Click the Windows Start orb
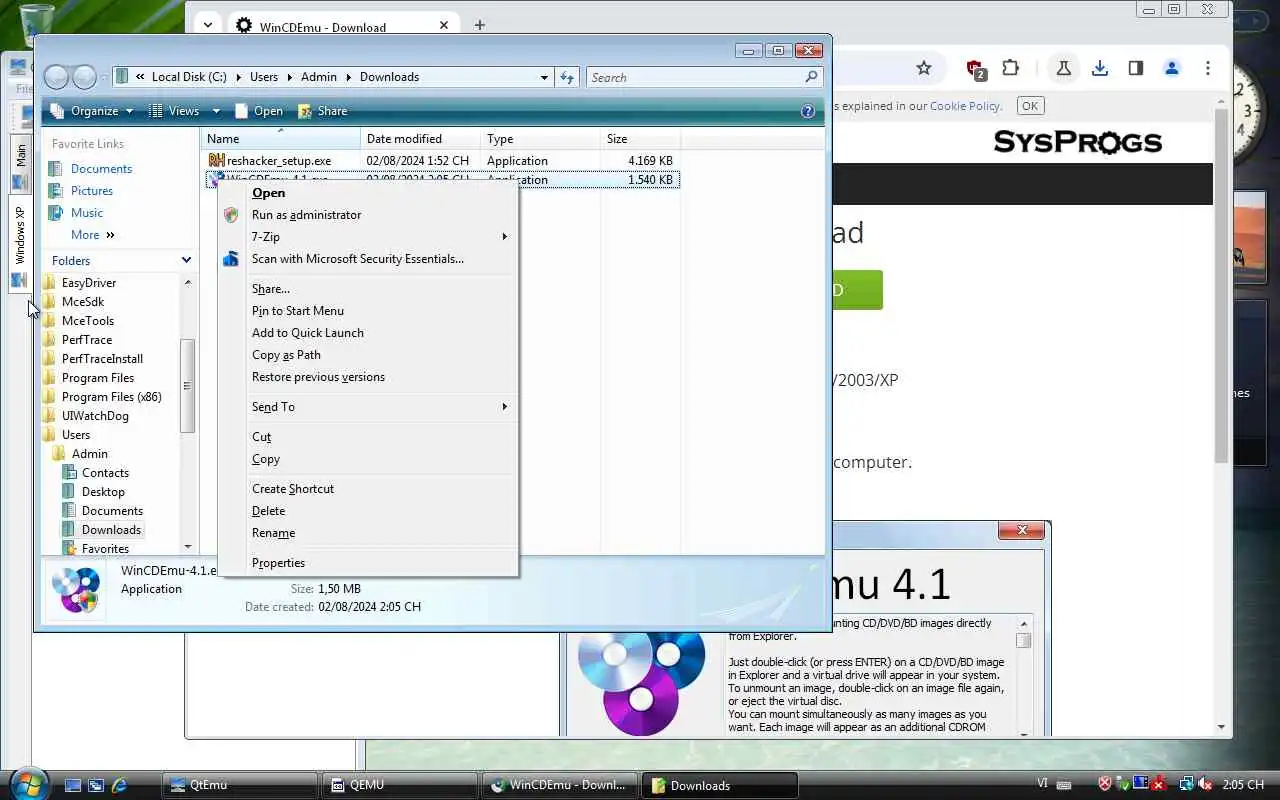The image size is (1280, 800). click(x=27, y=783)
